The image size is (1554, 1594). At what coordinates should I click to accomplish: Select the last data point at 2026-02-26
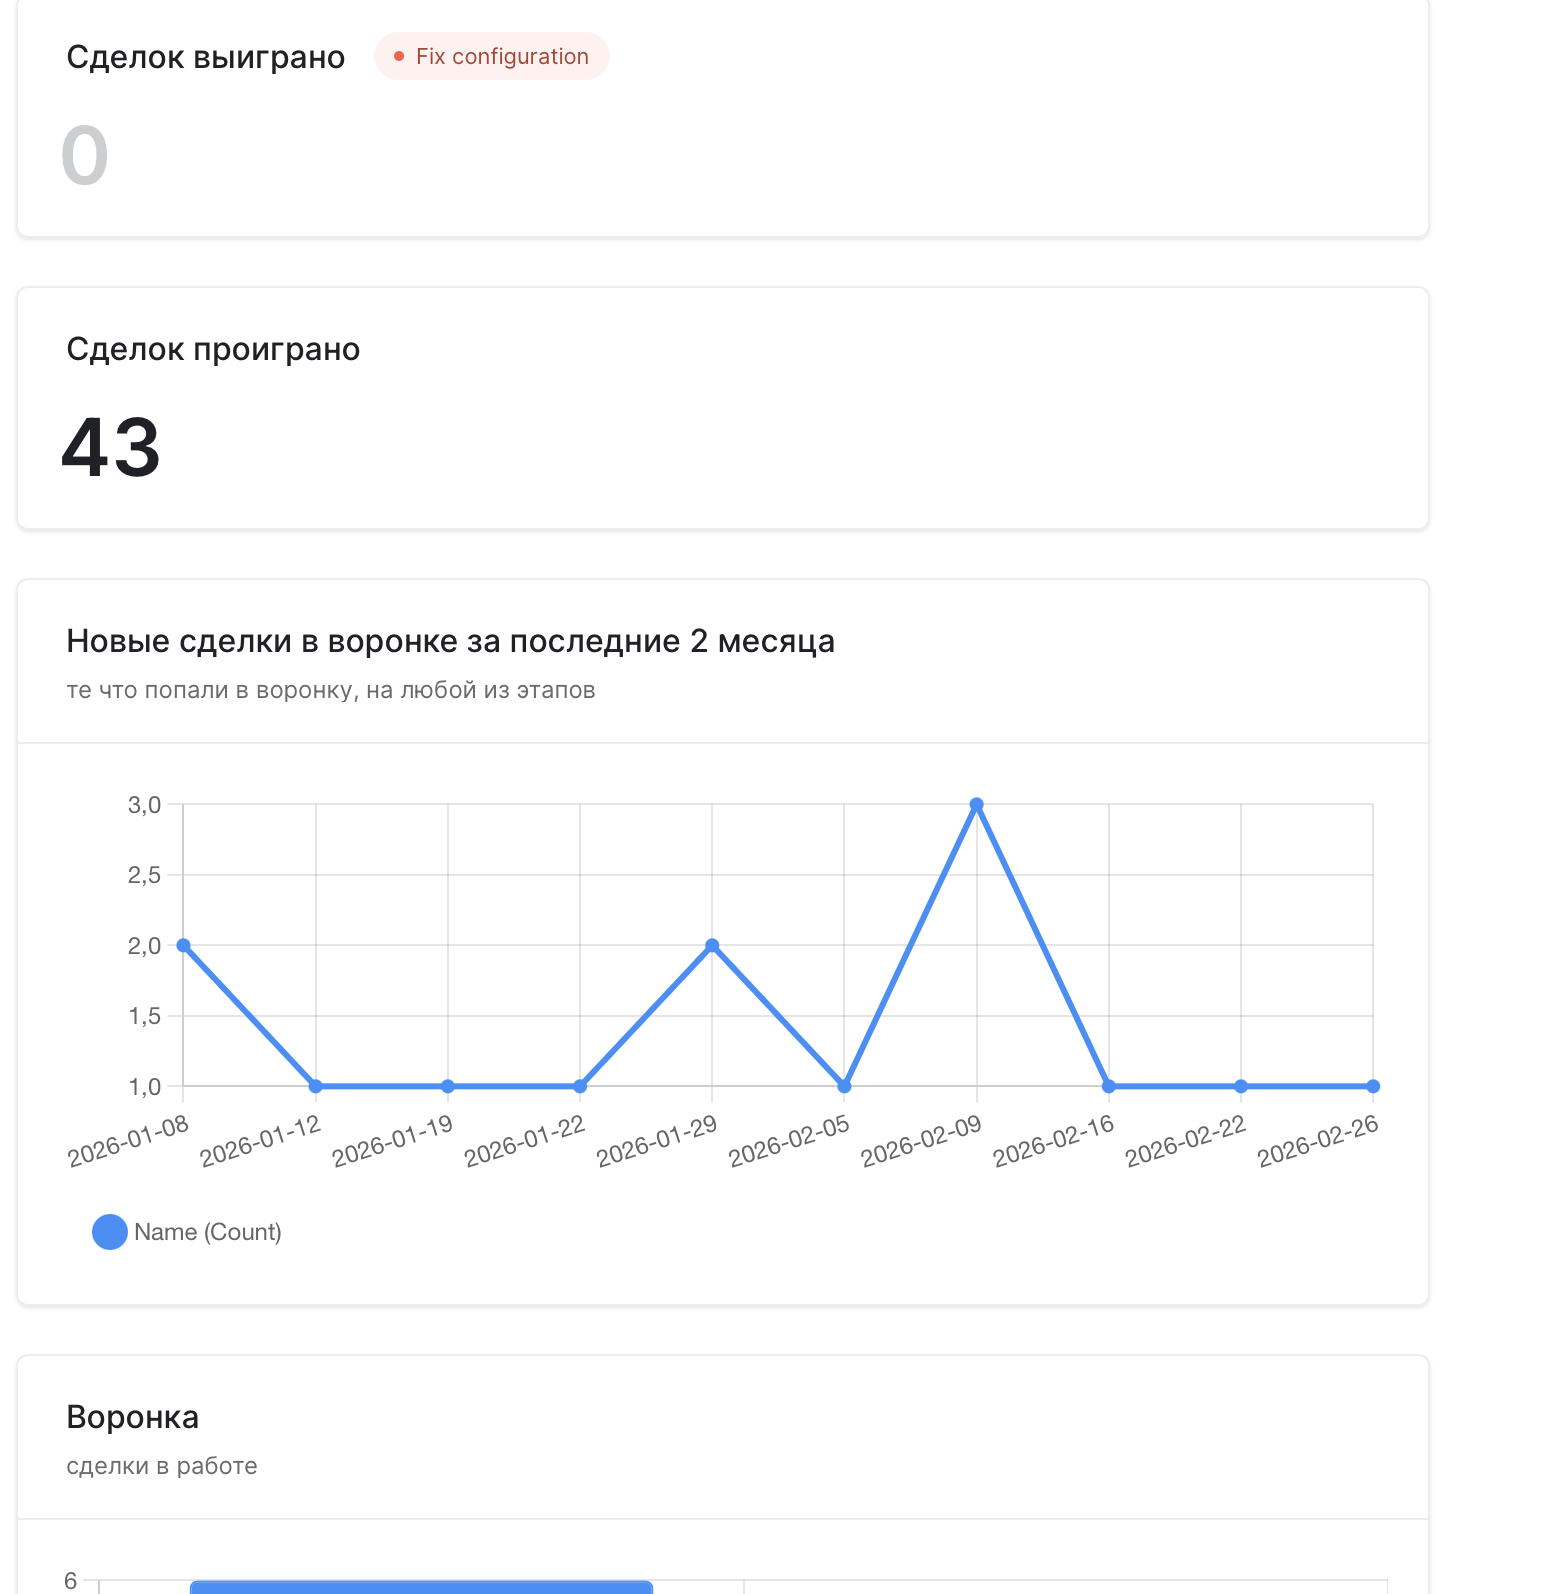pos(1373,1086)
